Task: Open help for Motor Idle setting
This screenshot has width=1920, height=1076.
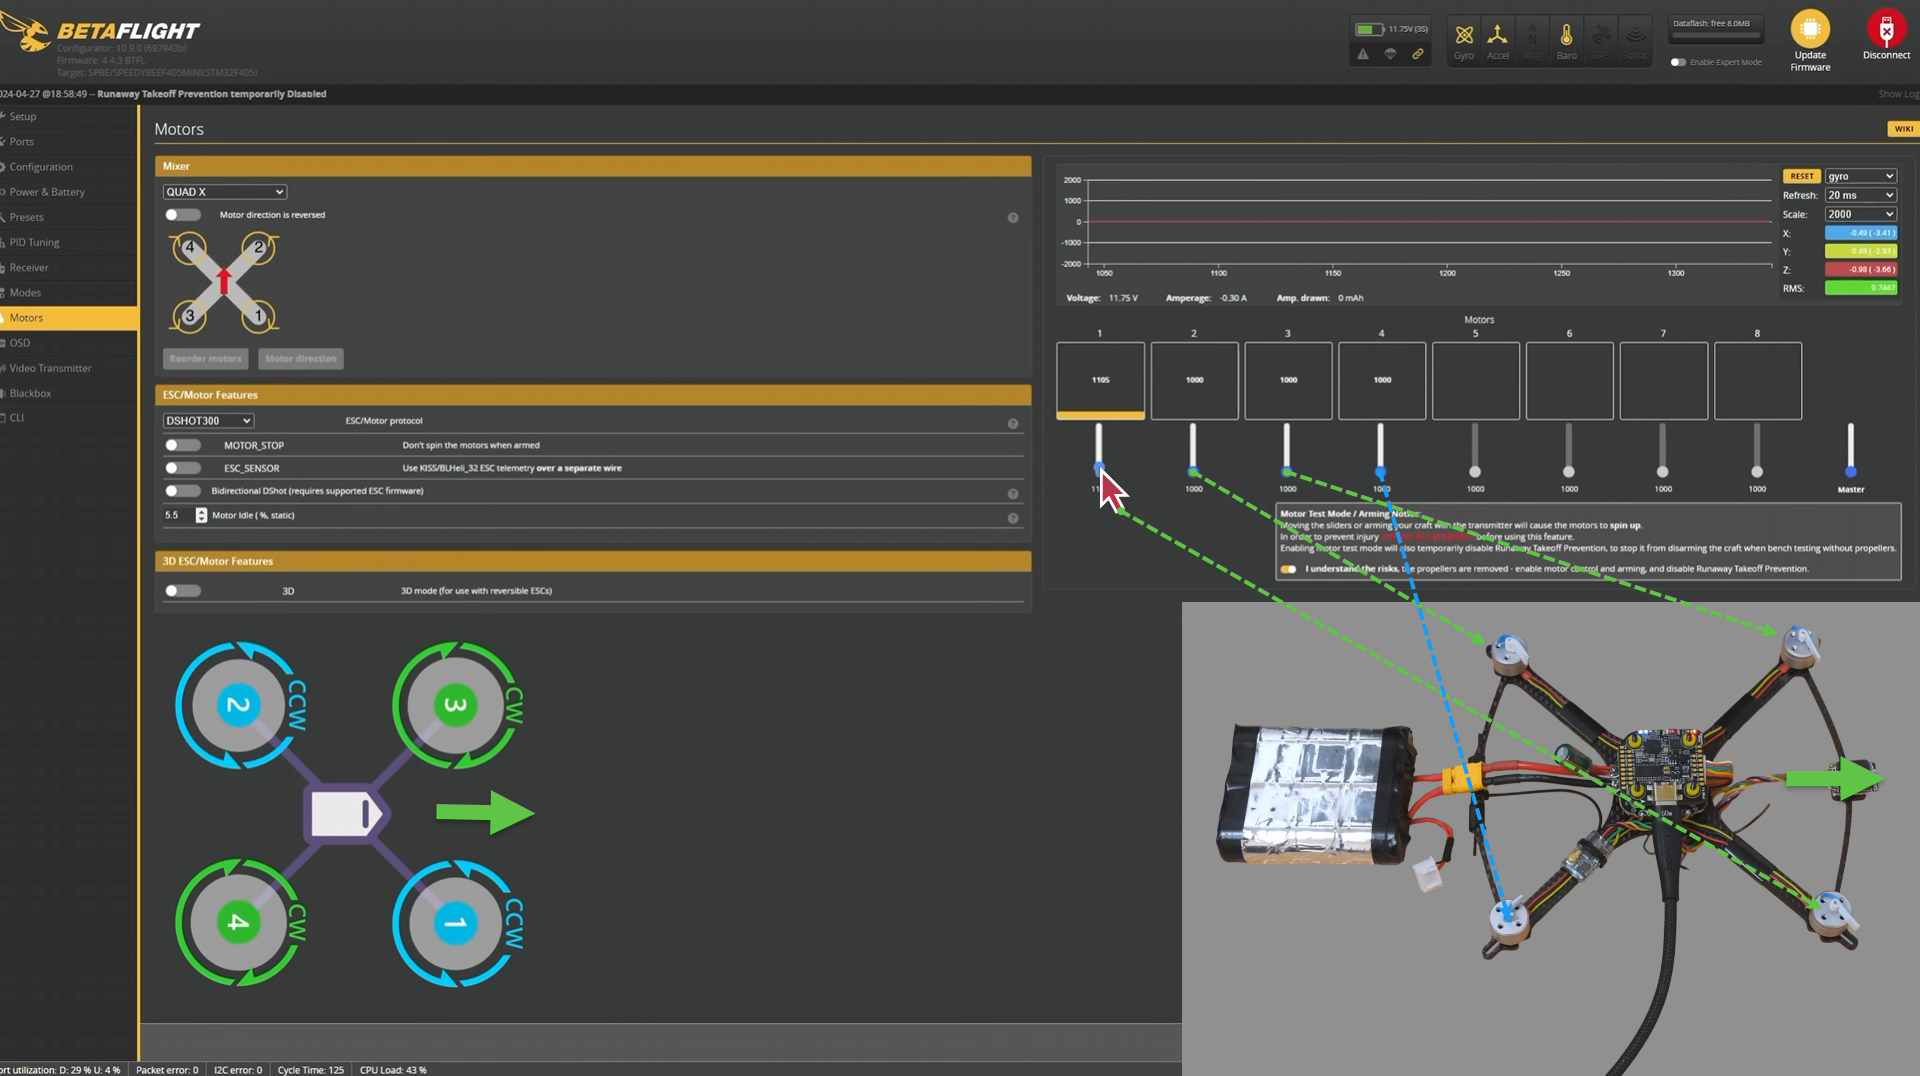Action: pos(1013,518)
